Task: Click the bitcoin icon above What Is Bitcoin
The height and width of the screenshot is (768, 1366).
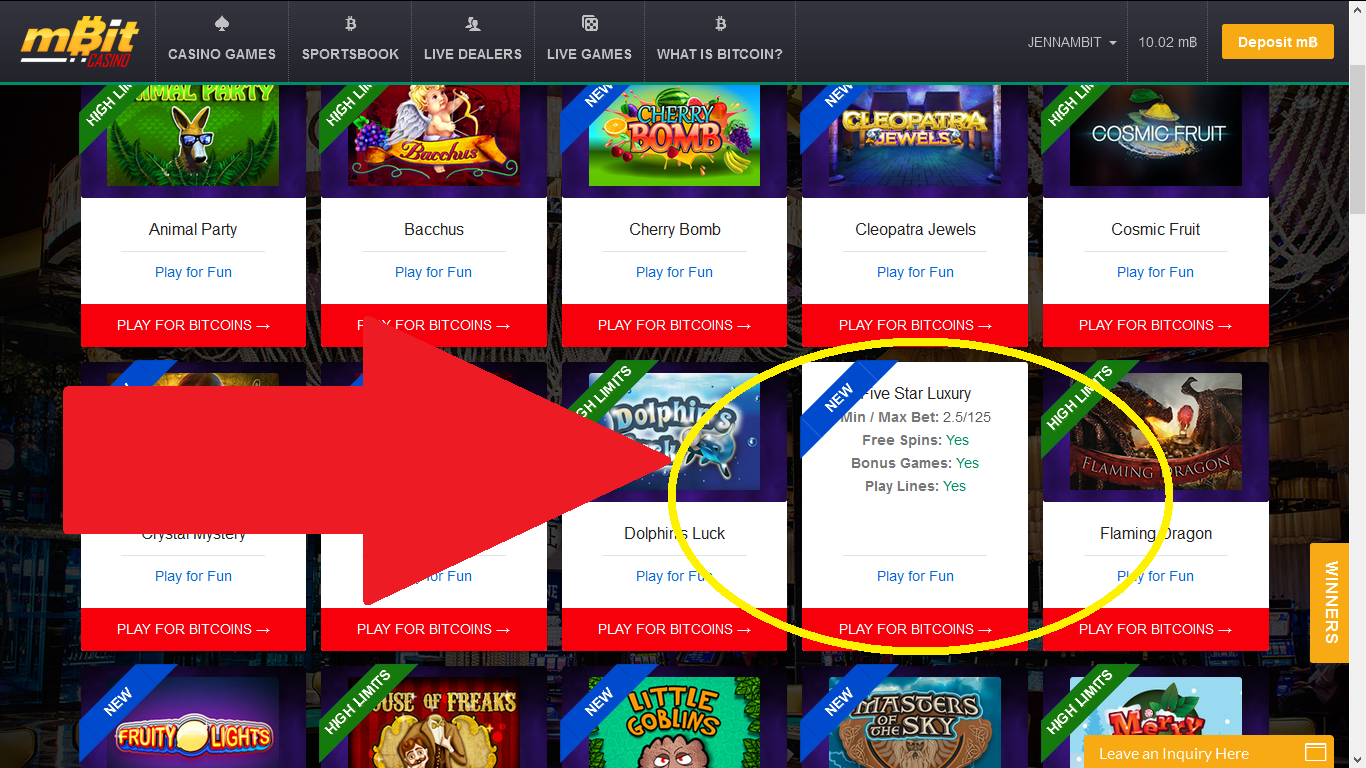Action: click(x=720, y=23)
